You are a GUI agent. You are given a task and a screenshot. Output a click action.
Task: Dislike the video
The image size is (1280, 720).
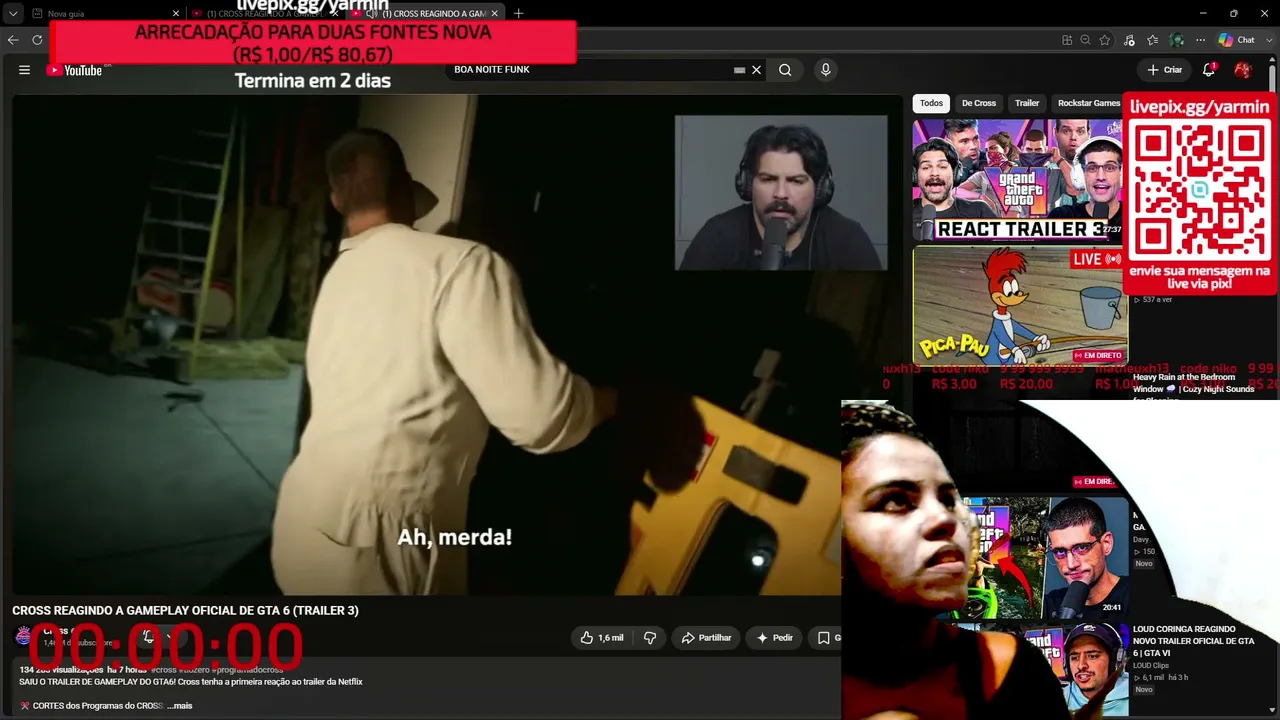tap(650, 638)
